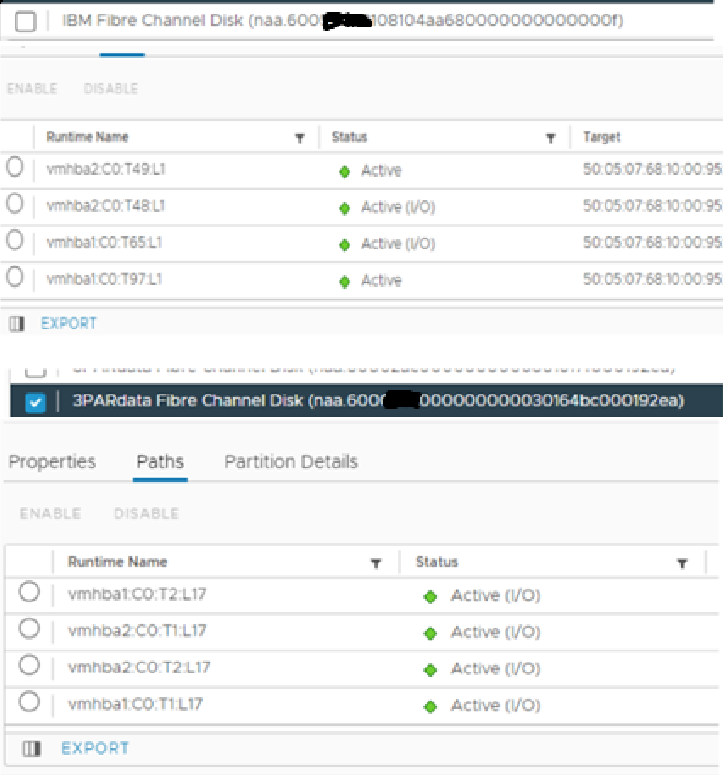The width and height of the screenshot is (723, 775).
Task: Click the column picker icon beside upper EXPORT
Action: [x=15, y=324]
